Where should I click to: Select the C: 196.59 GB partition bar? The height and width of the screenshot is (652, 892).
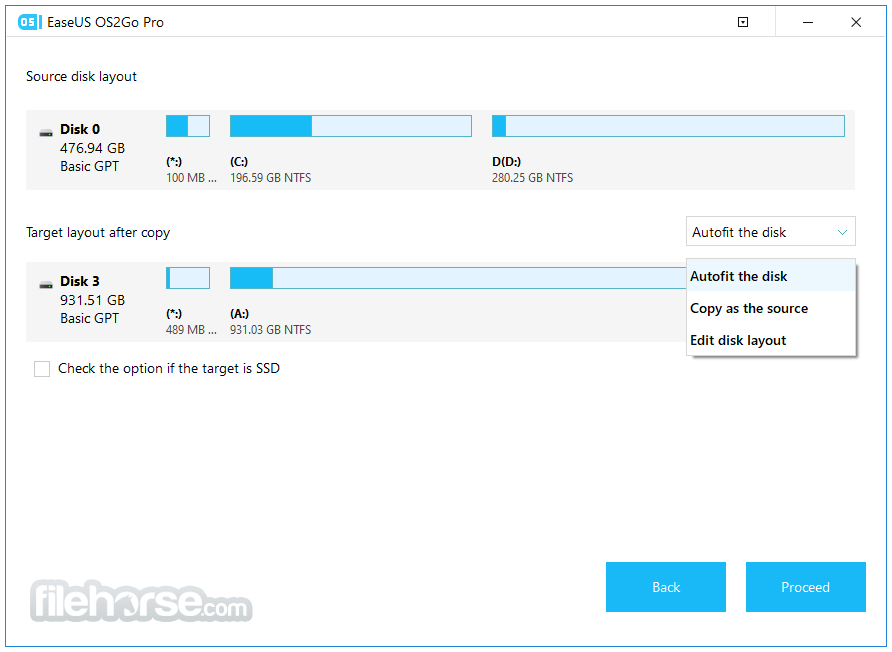[x=350, y=126]
